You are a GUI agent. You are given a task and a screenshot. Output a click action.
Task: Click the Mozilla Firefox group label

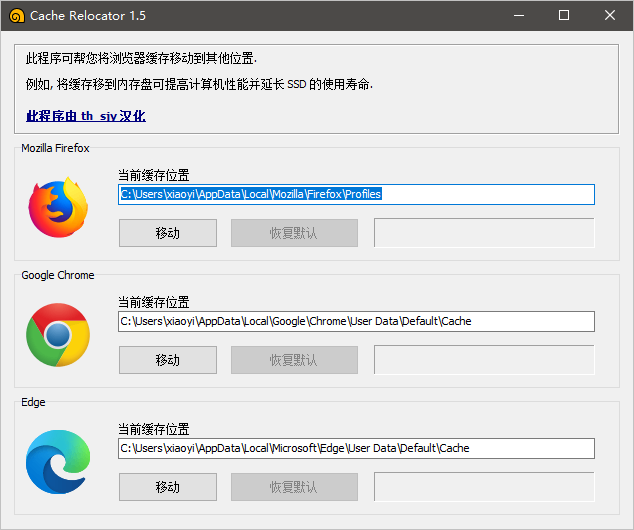(55, 148)
